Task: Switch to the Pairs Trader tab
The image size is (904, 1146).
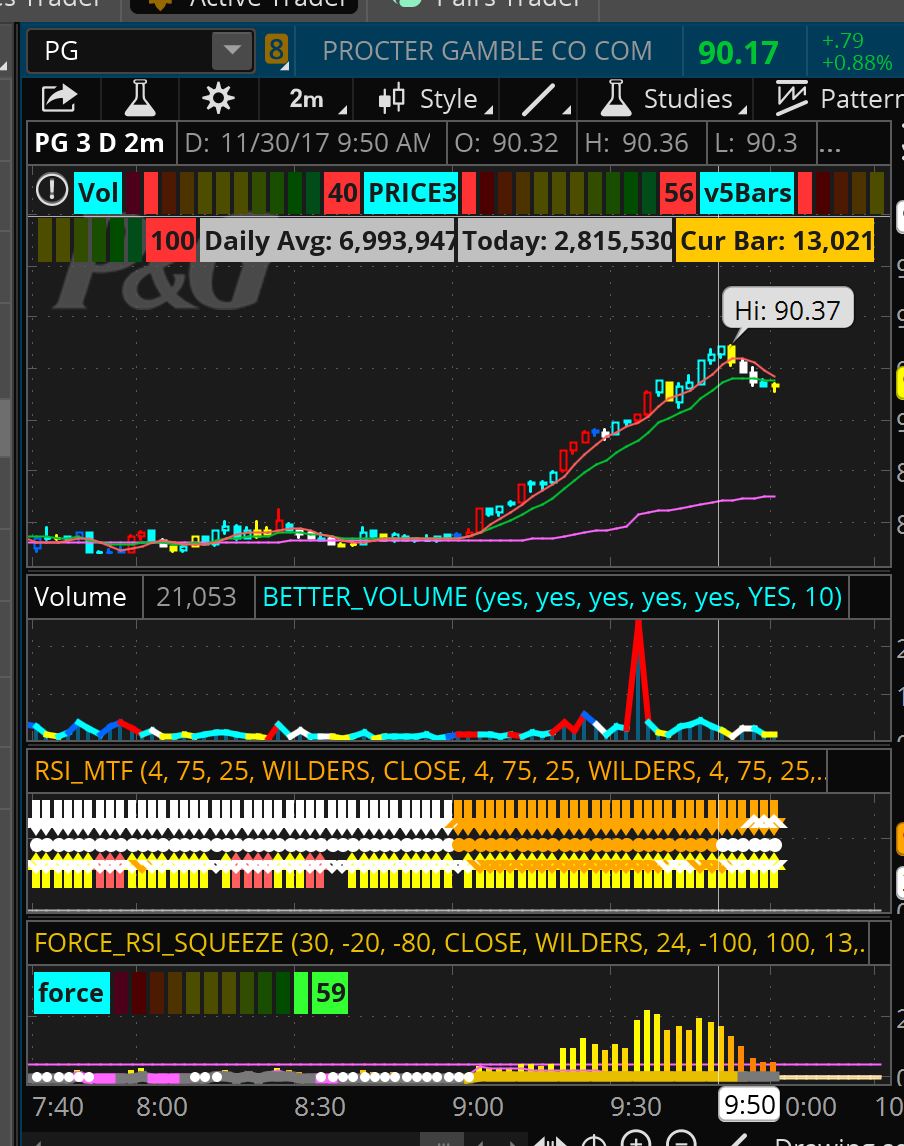Action: point(483,4)
